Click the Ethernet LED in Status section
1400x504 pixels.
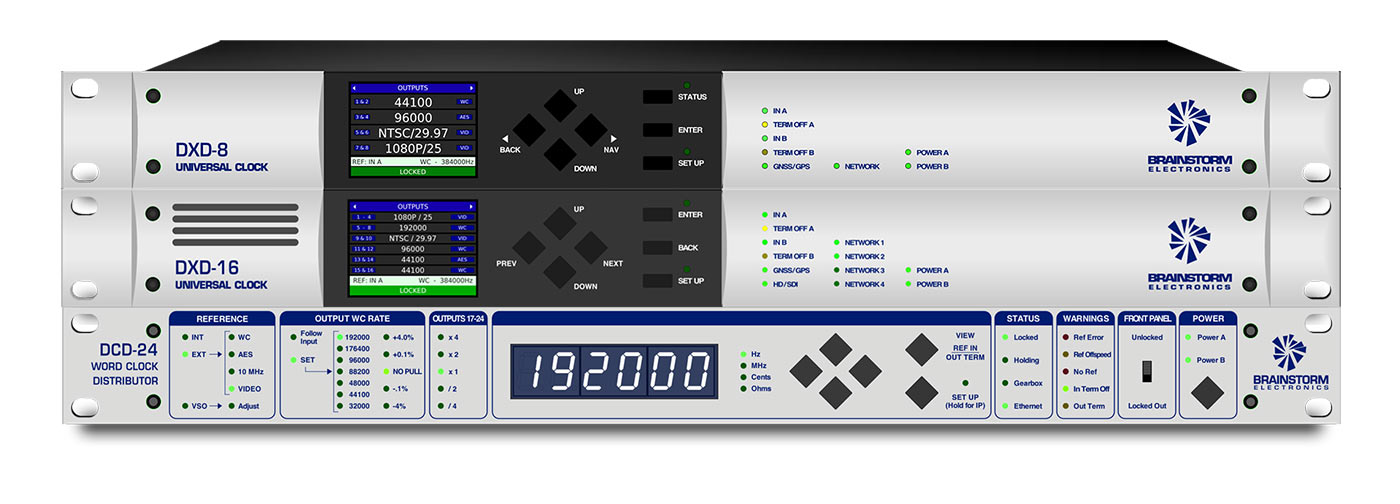[1004, 406]
